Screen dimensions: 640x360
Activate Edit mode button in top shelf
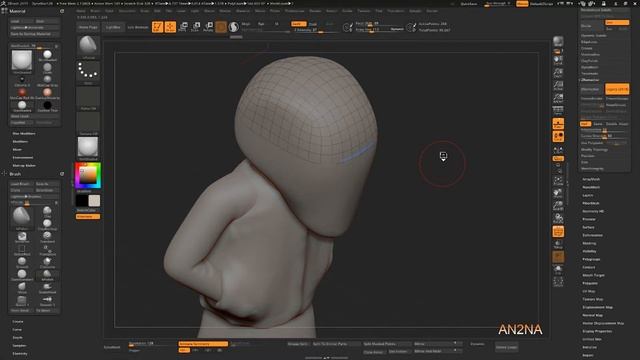(158, 27)
